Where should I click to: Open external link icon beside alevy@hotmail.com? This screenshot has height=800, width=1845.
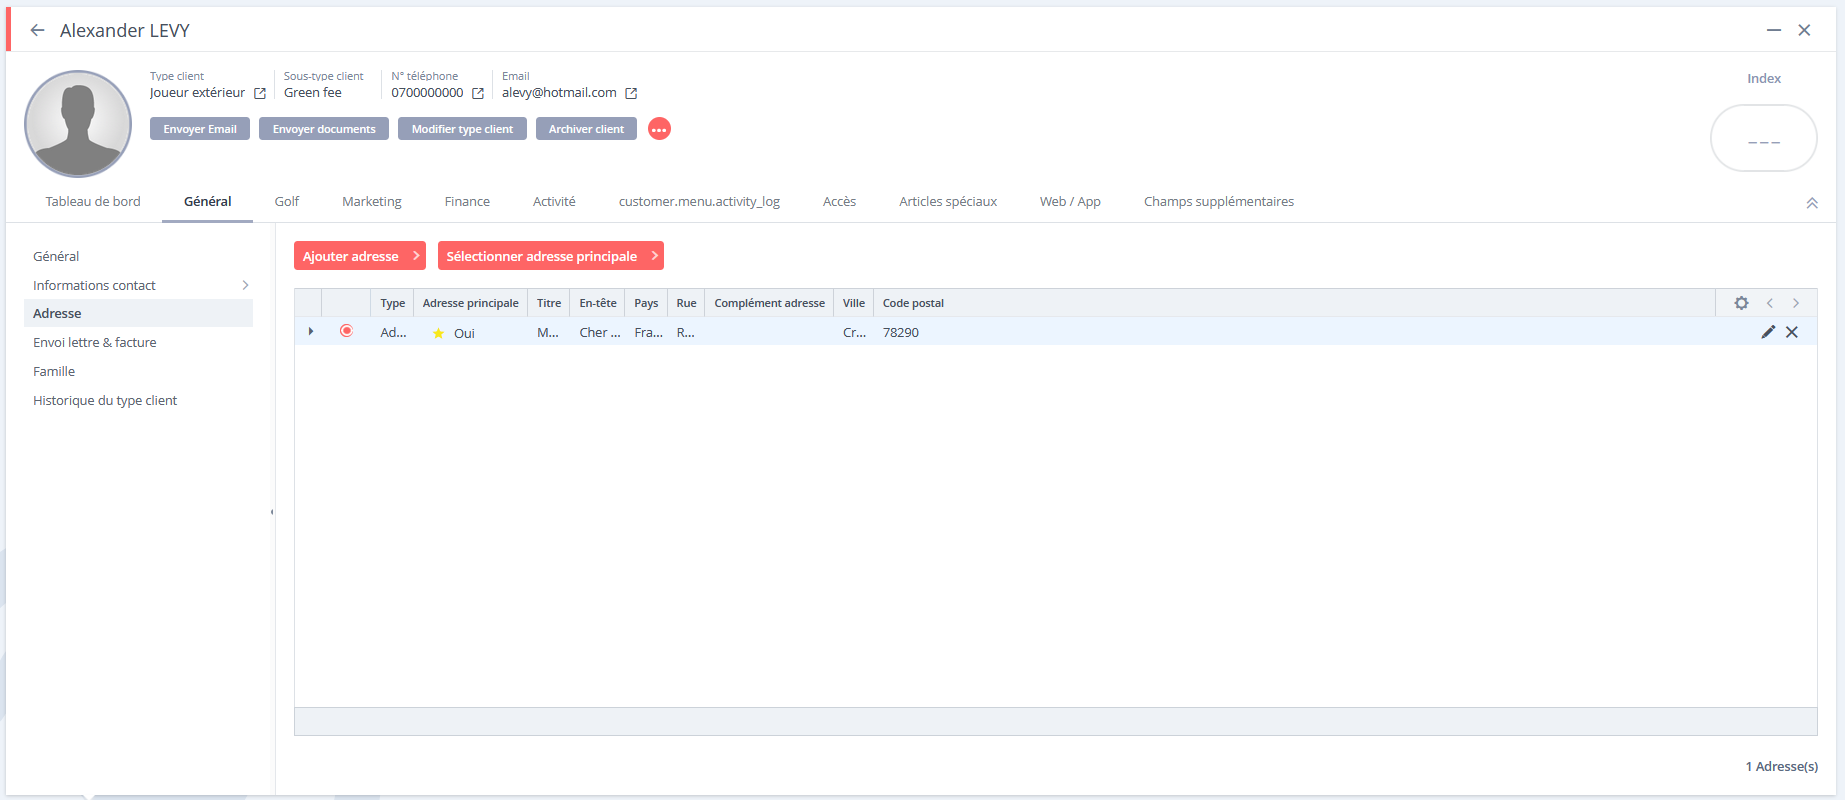tap(631, 93)
